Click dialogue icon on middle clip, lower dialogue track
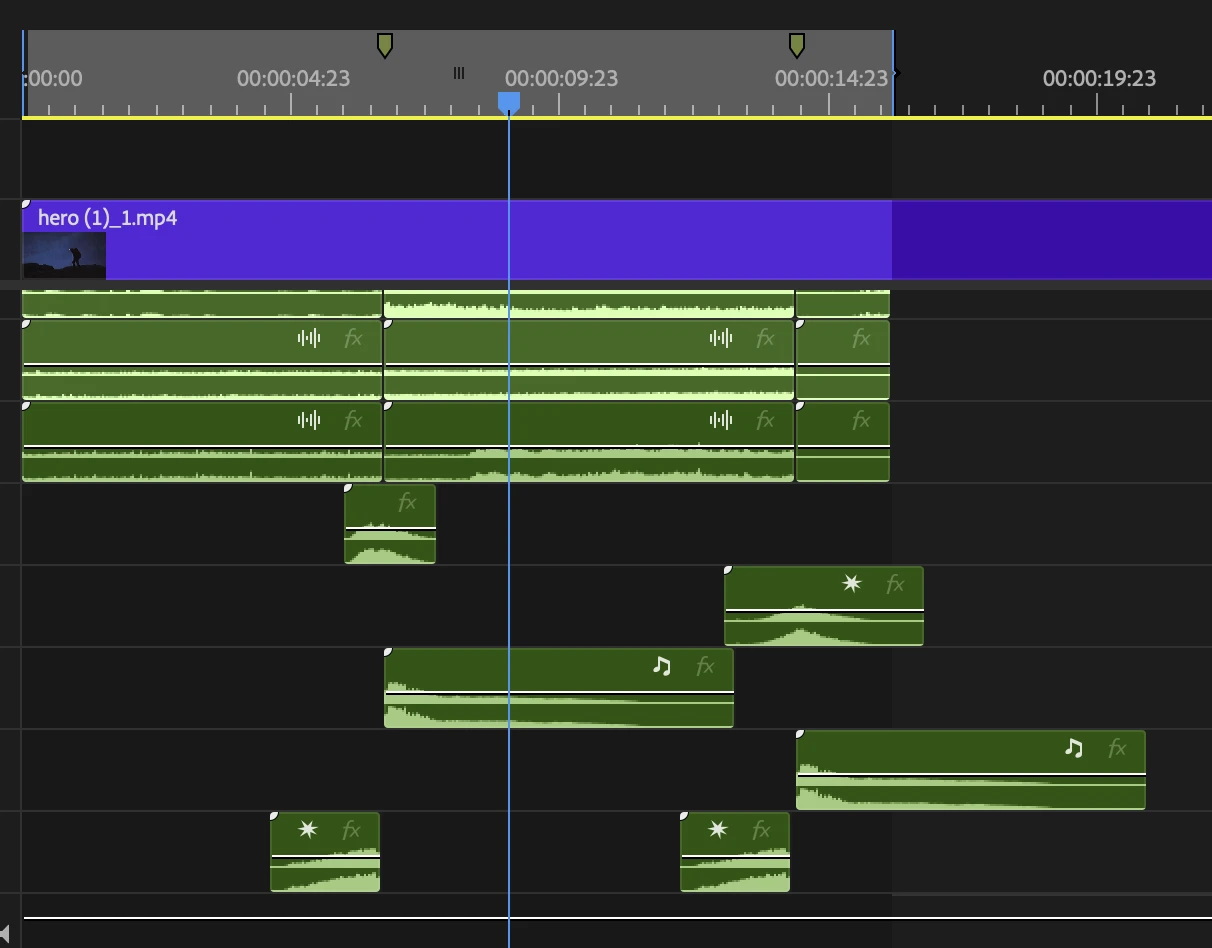Viewport: 1212px width, 948px height. tap(721, 420)
